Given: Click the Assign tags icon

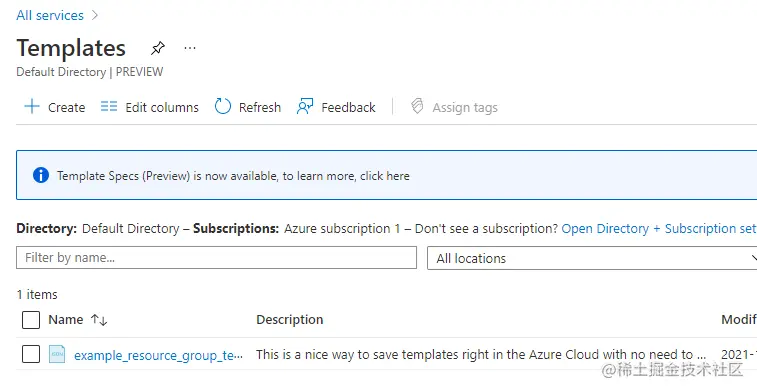Looking at the screenshot, I should [417, 106].
